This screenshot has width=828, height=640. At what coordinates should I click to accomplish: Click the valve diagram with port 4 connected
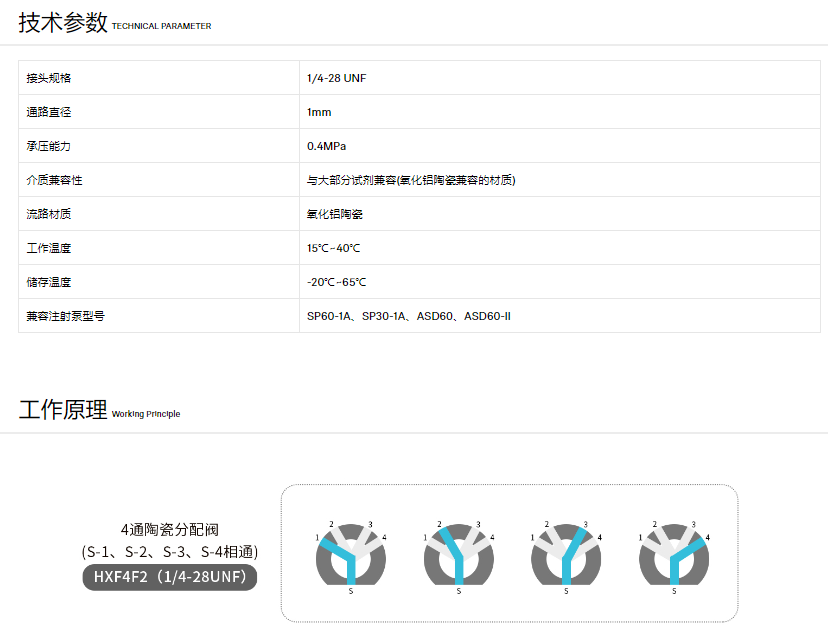674,556
